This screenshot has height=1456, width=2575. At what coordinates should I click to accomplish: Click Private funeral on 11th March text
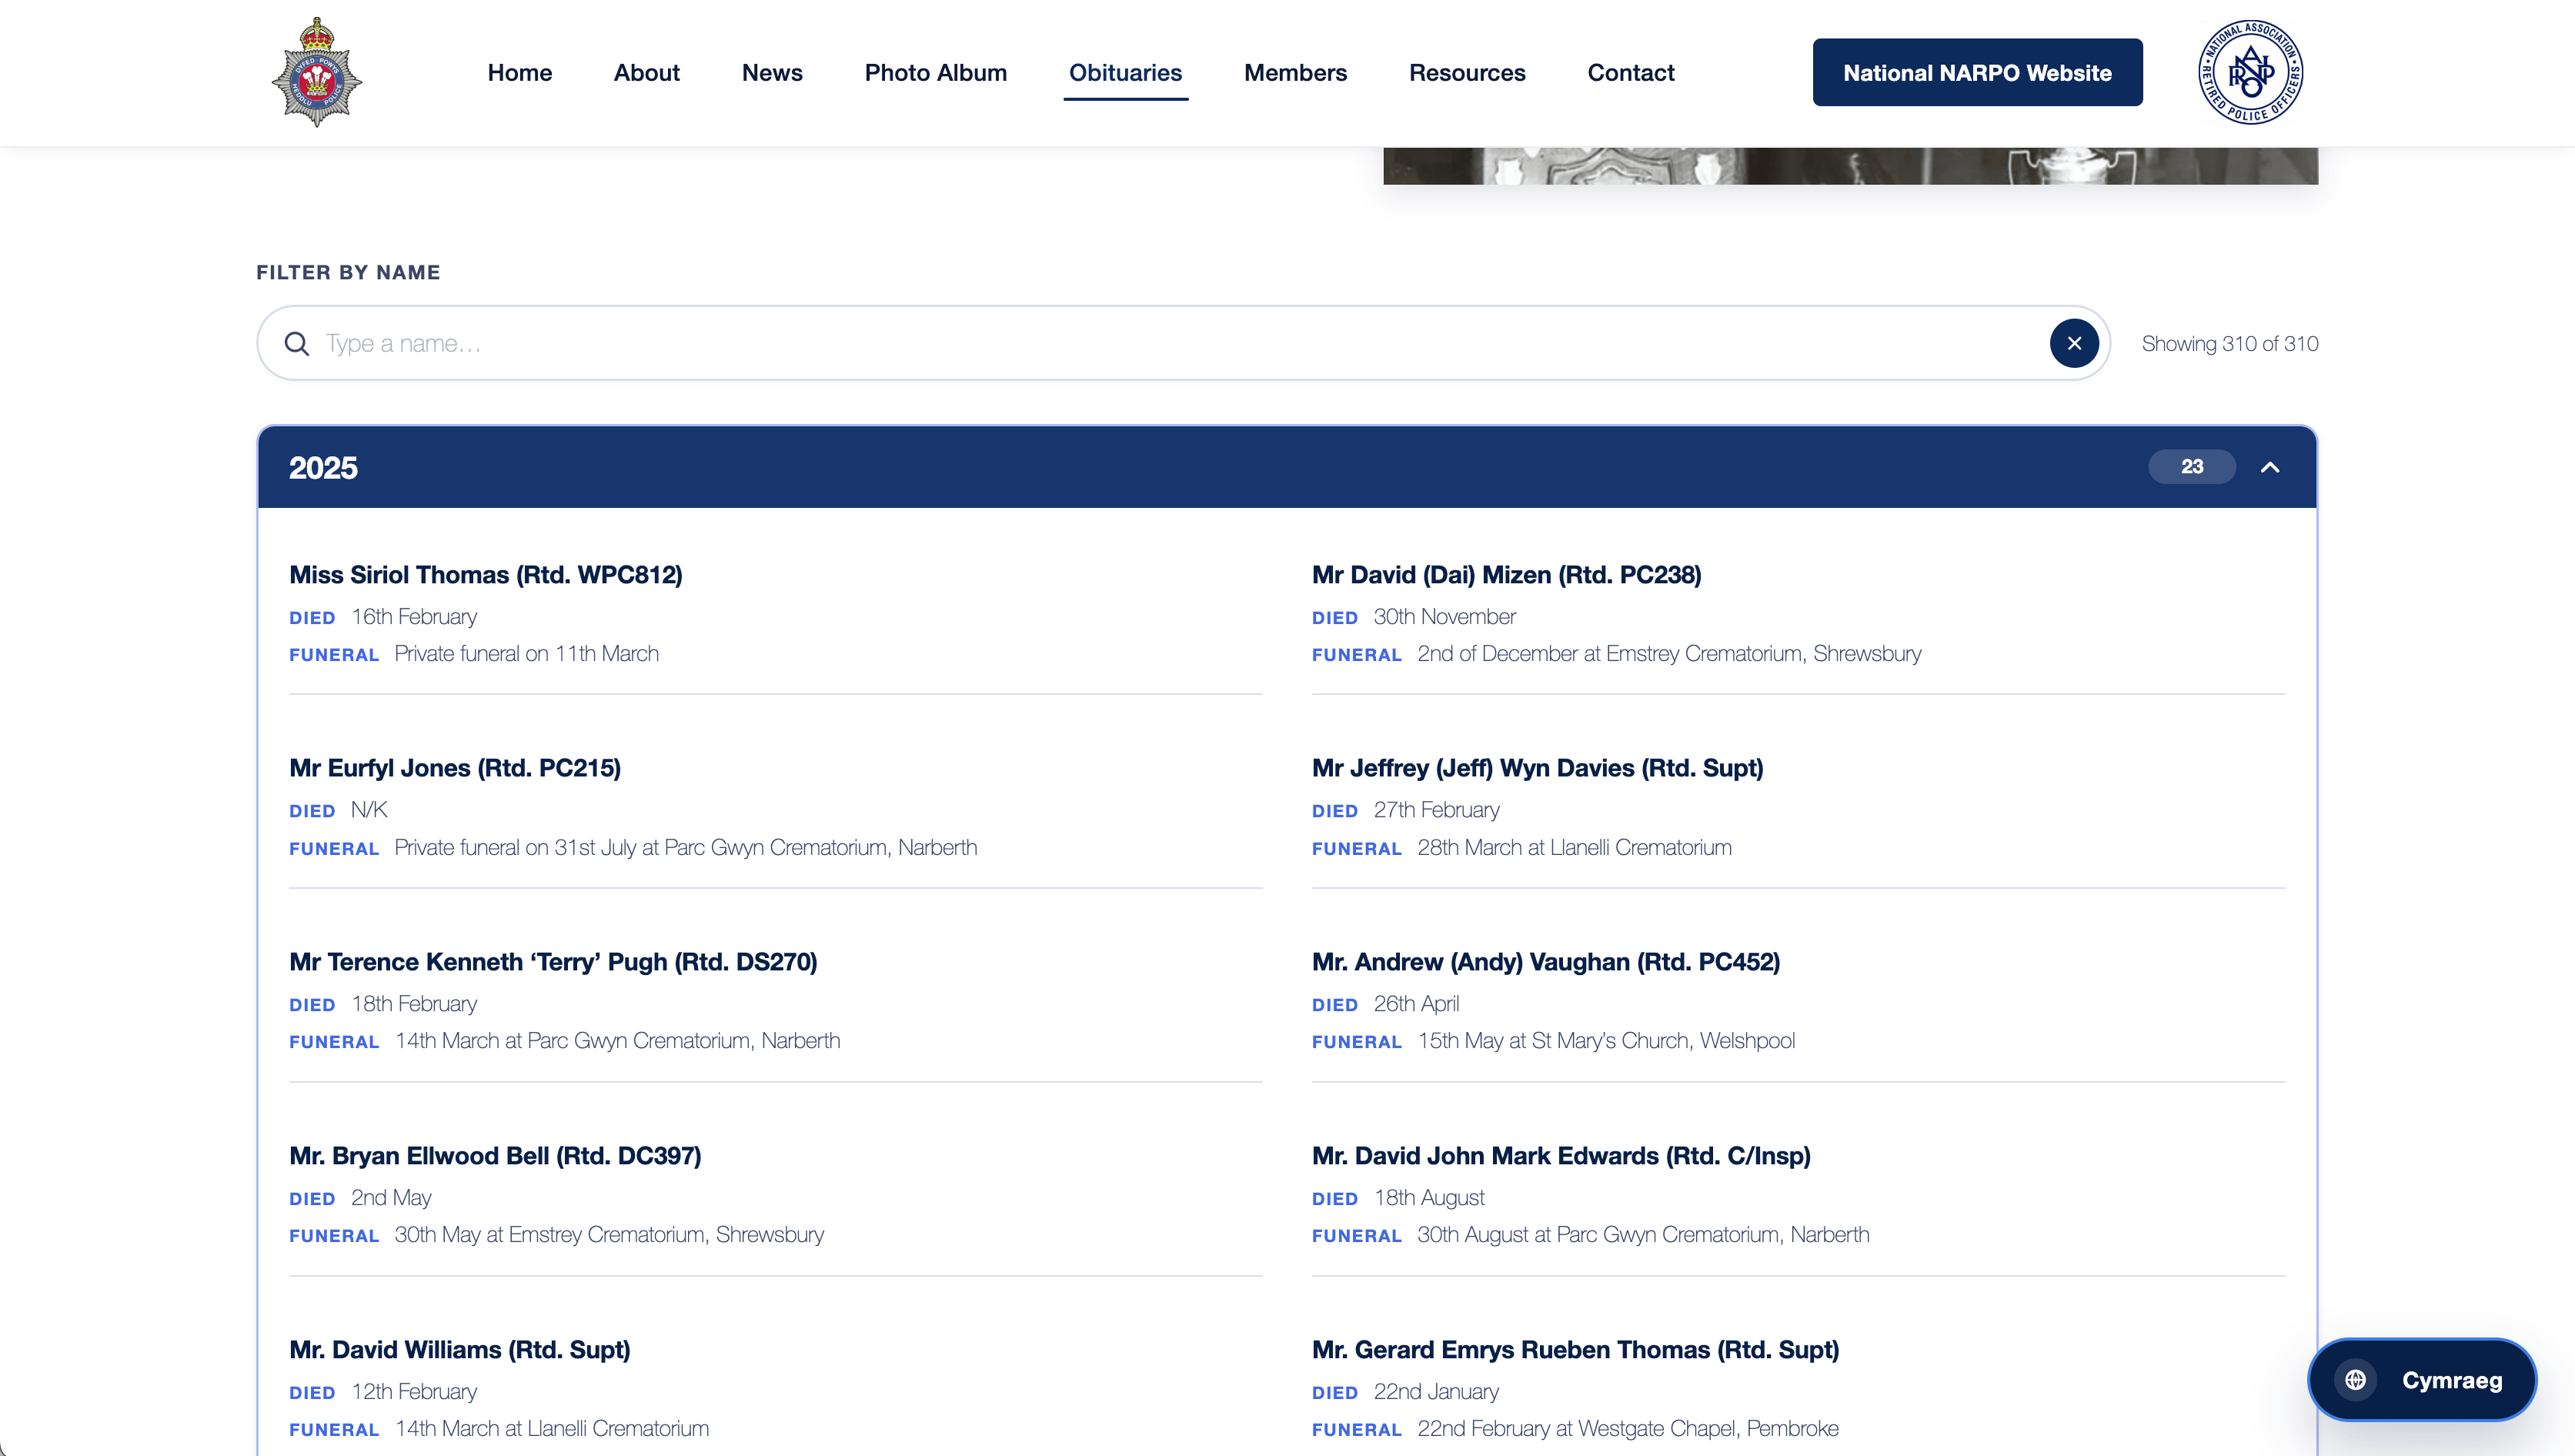click(526, 654)
